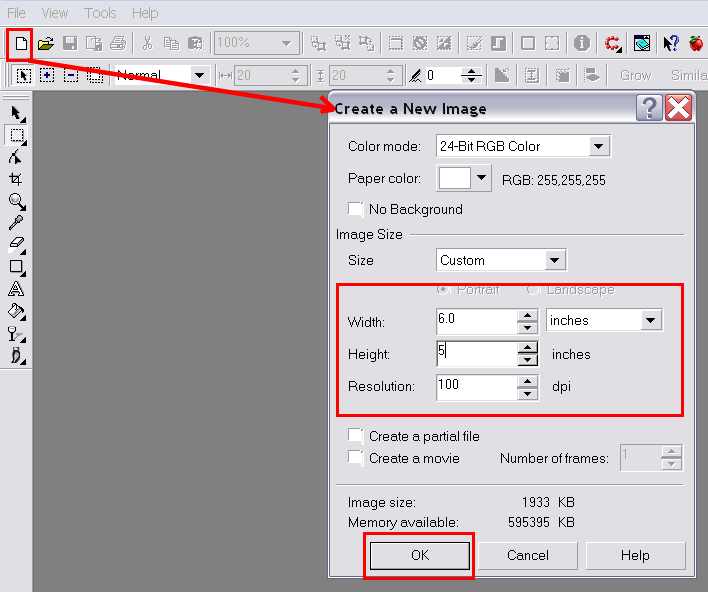Screen dimensions: 708x592
Task: Select the Crop tool
Action: [16, 179]
